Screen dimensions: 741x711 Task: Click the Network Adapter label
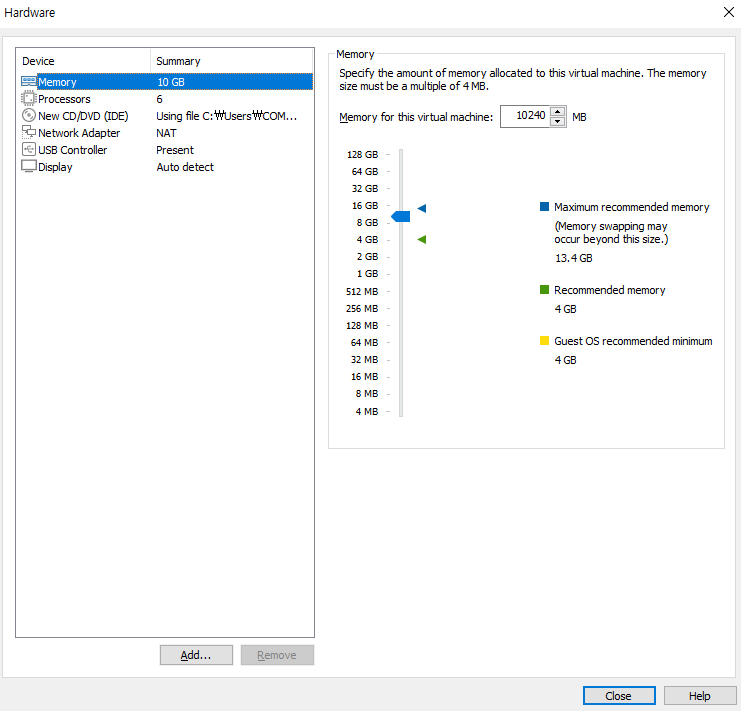click(x=79, y=133)
